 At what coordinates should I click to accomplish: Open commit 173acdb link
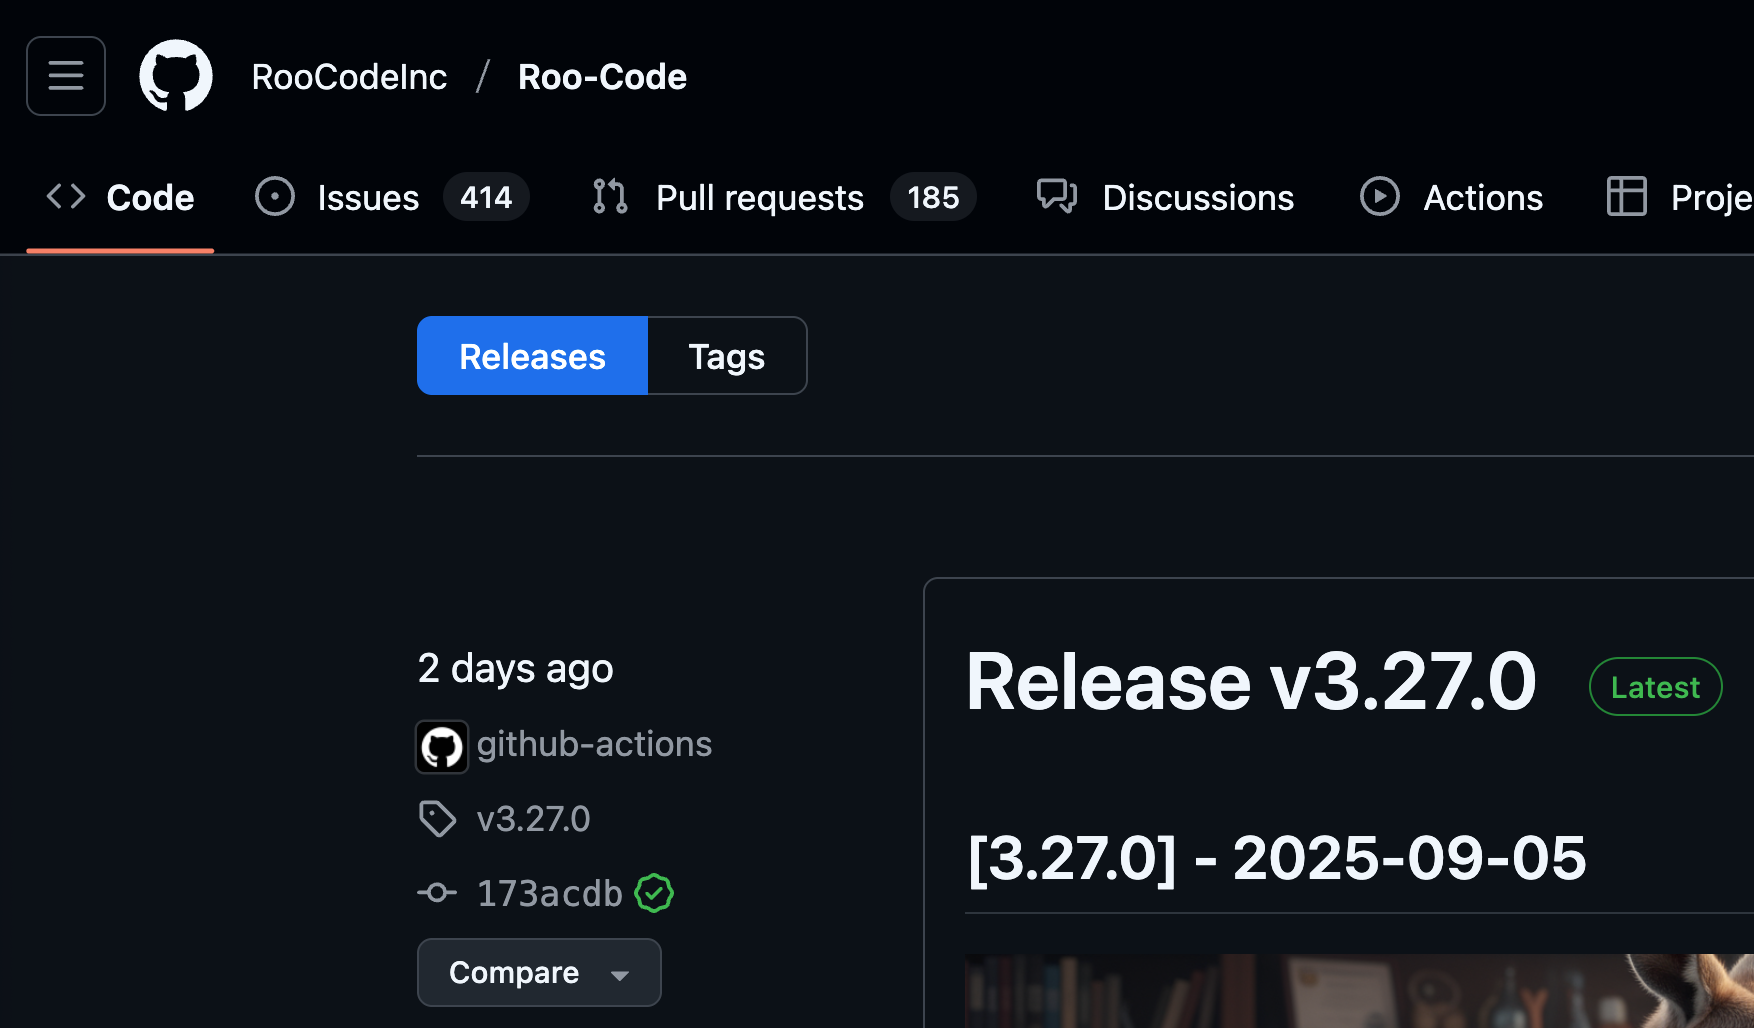click(549, 893)
